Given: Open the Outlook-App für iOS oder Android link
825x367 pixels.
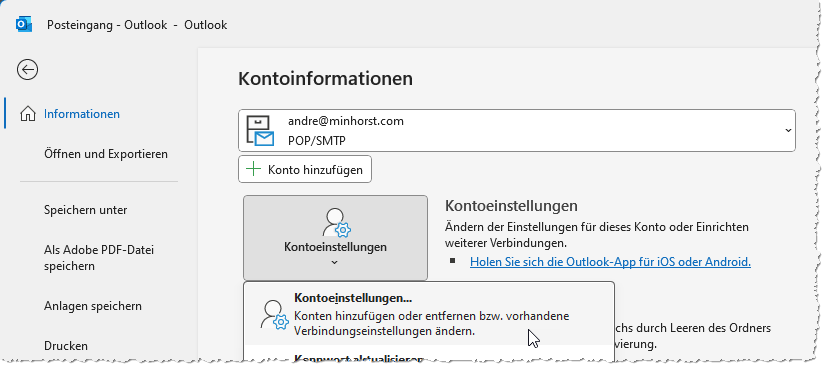Looking at the screenshot, I should [610, 262].
